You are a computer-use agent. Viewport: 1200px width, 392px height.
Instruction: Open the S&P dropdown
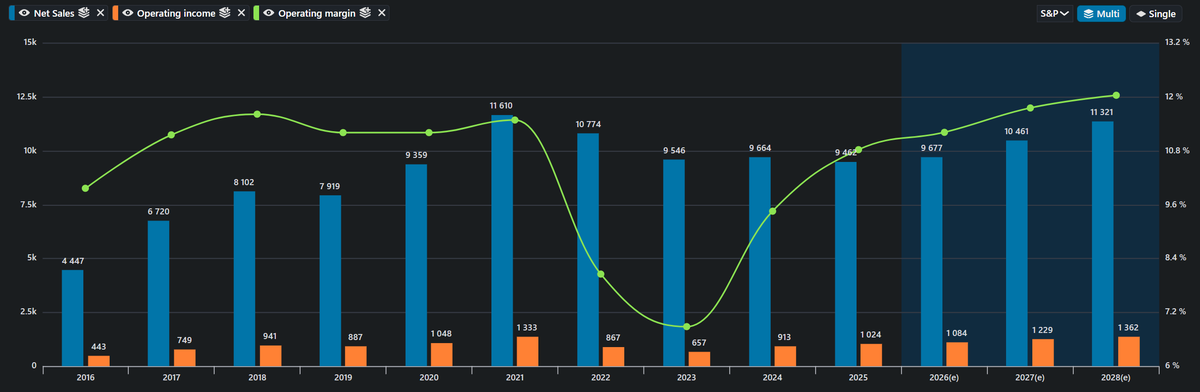(1054, 14)
